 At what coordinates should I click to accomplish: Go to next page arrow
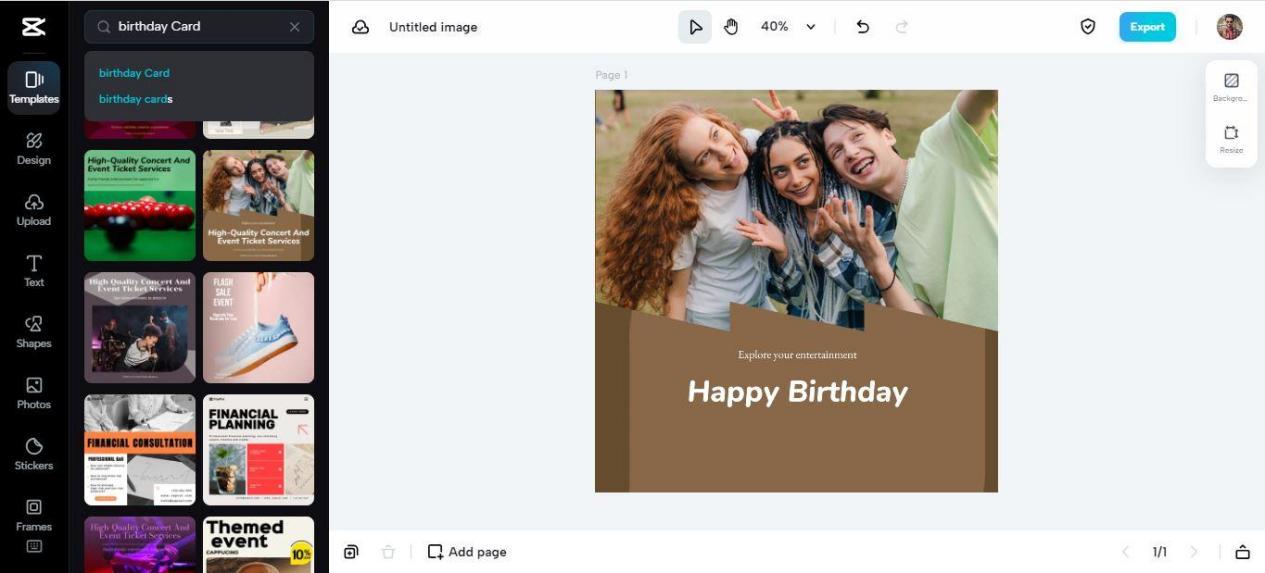pyautogui.click(x=1193, y=552)
